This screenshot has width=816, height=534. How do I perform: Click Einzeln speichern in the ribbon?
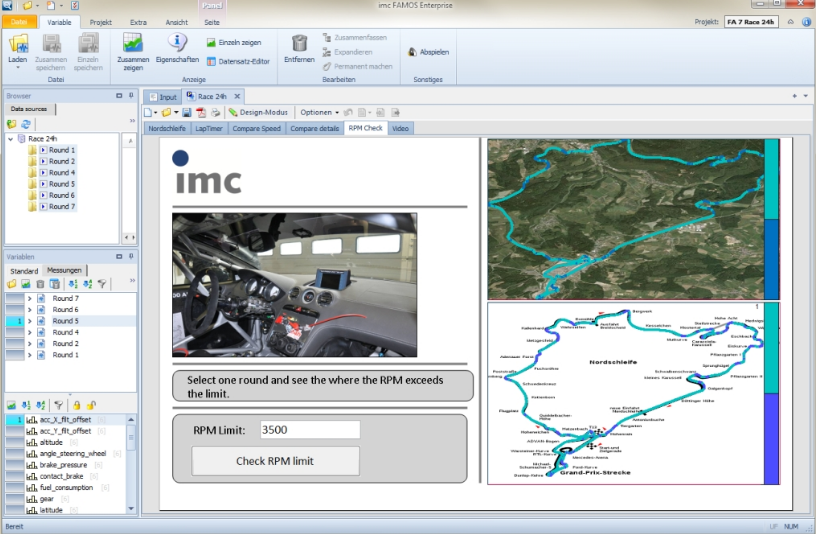(x=88, y=52)
